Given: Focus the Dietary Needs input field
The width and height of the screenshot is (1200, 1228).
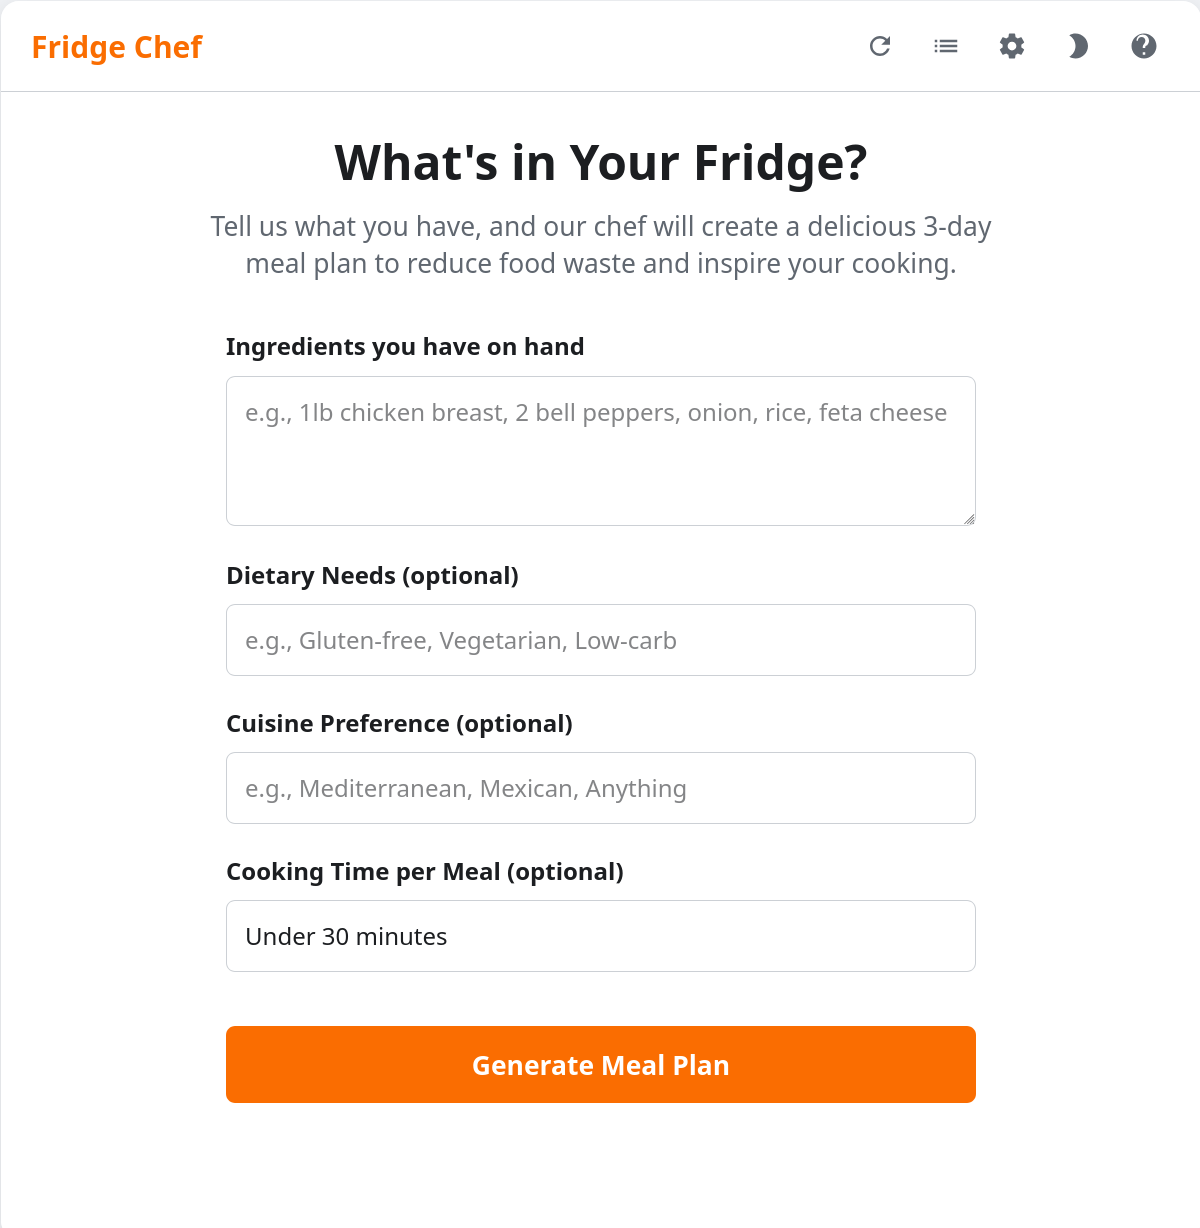Looking at the screenshot, I should coord(600,640).
